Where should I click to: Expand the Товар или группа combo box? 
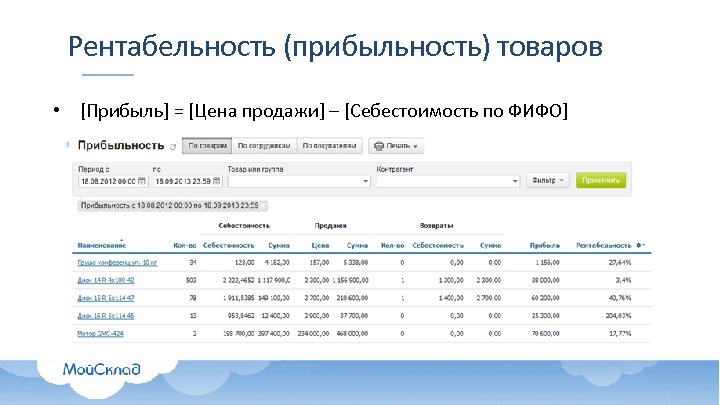pos(366,181)
